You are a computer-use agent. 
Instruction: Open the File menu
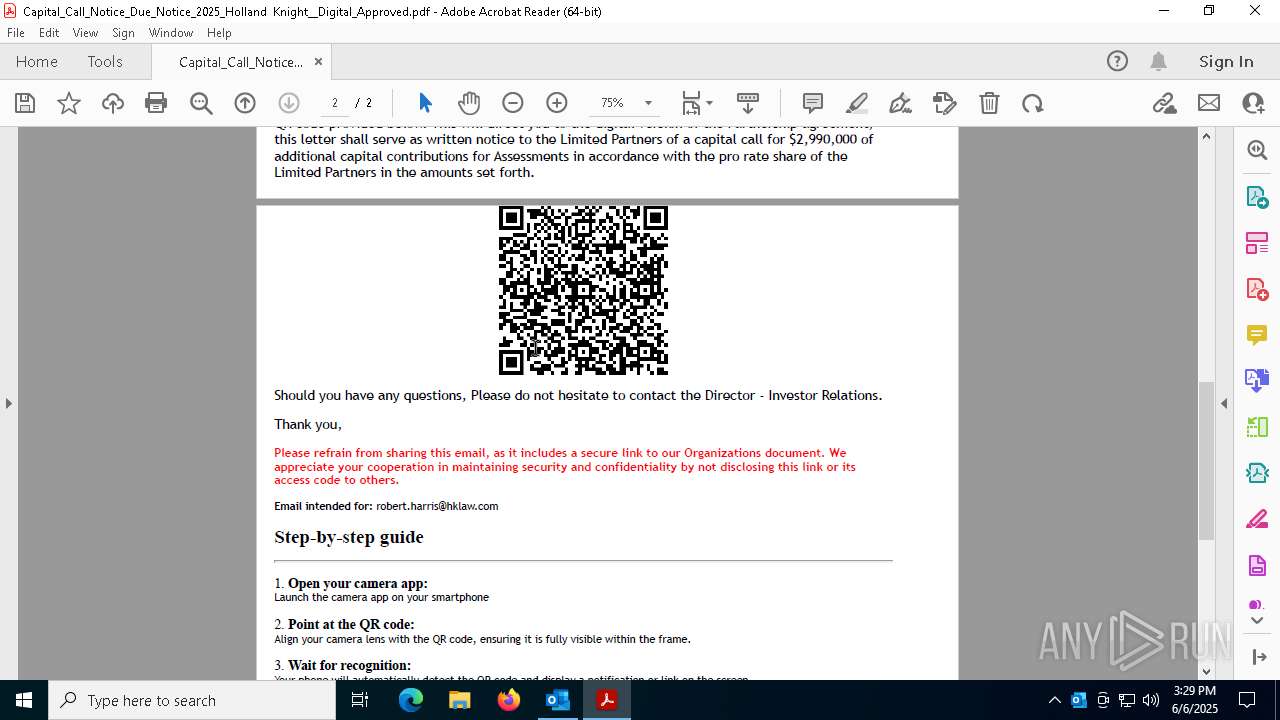click(x=16, y=33)
